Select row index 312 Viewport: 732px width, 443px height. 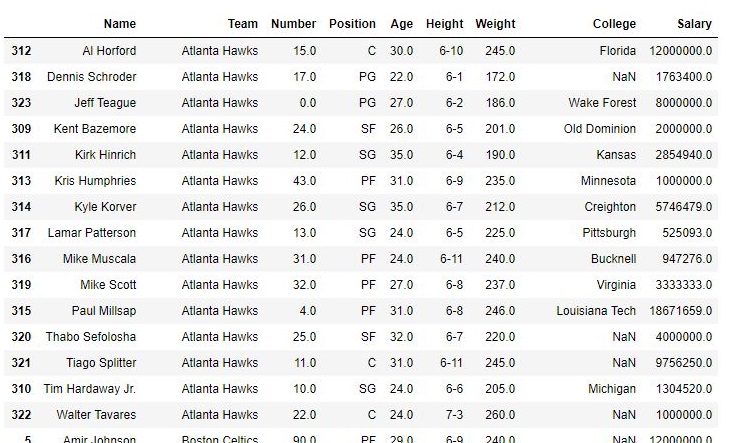[21, 50]
